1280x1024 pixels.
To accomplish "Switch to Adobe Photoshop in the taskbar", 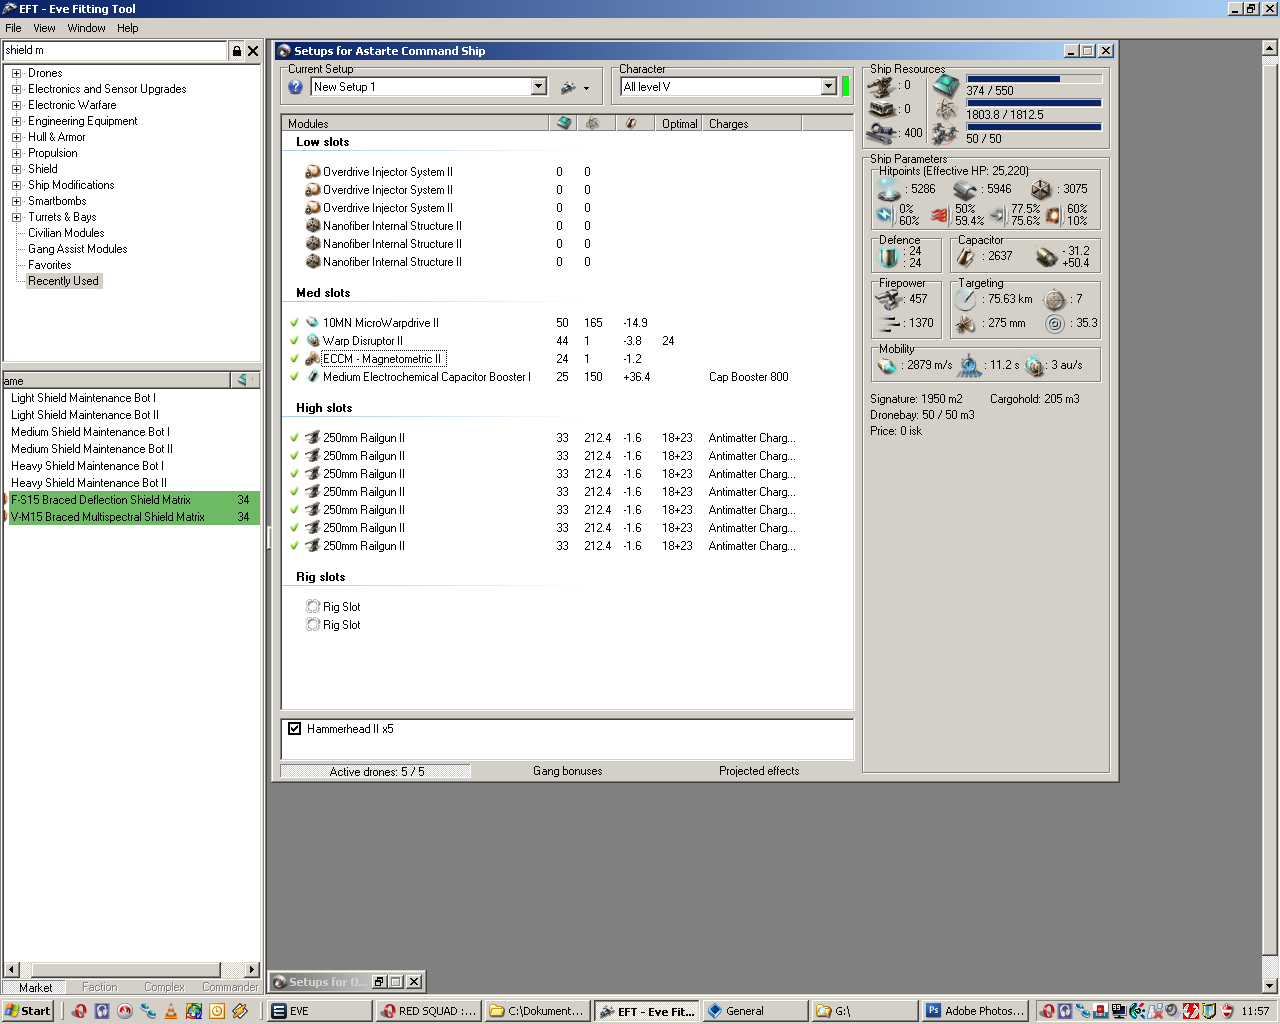I will coord(976,1011).
